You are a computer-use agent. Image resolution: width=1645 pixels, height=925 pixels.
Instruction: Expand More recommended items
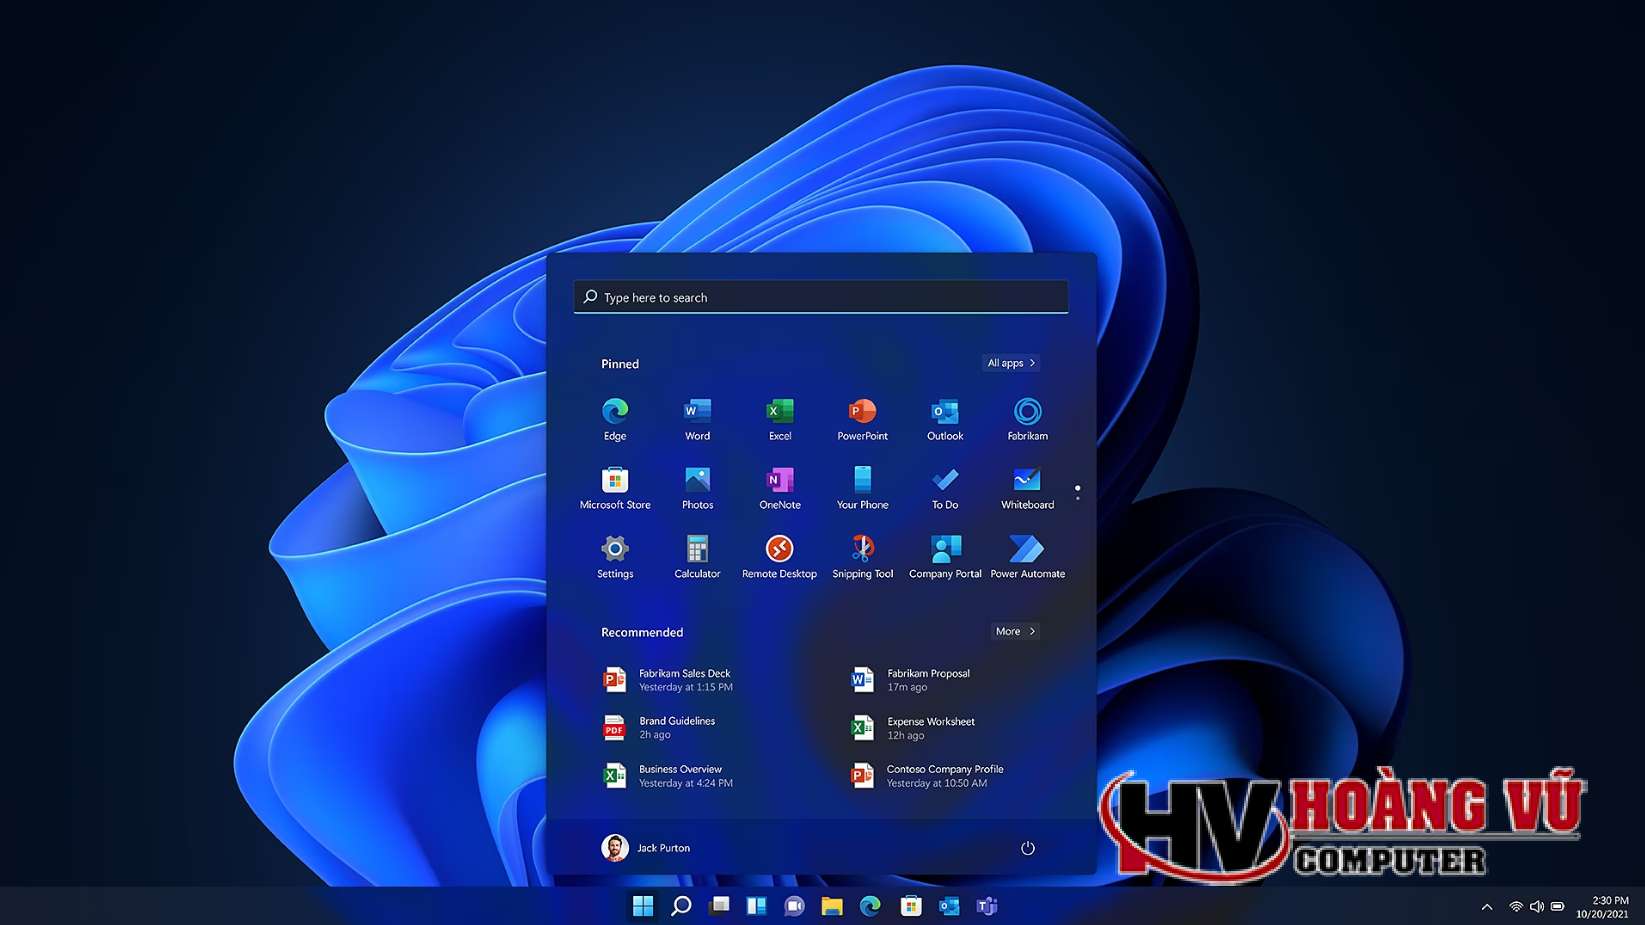(x=1015, y=631)
